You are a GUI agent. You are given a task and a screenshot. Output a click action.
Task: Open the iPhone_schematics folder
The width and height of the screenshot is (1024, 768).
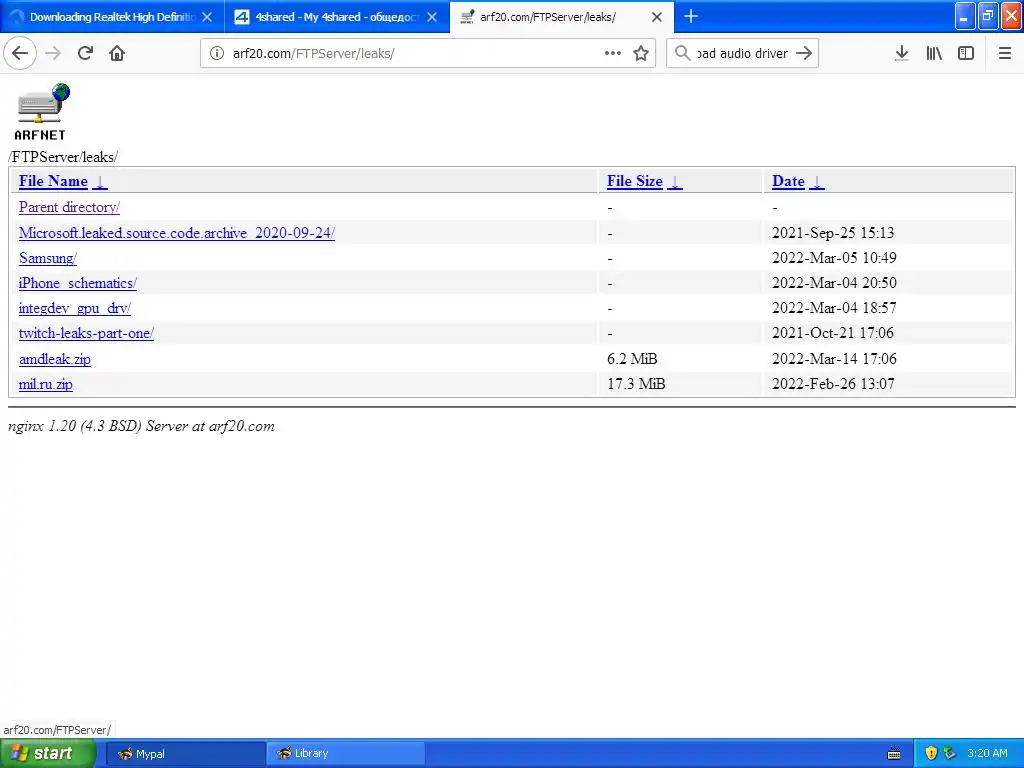tap(78, 283)
